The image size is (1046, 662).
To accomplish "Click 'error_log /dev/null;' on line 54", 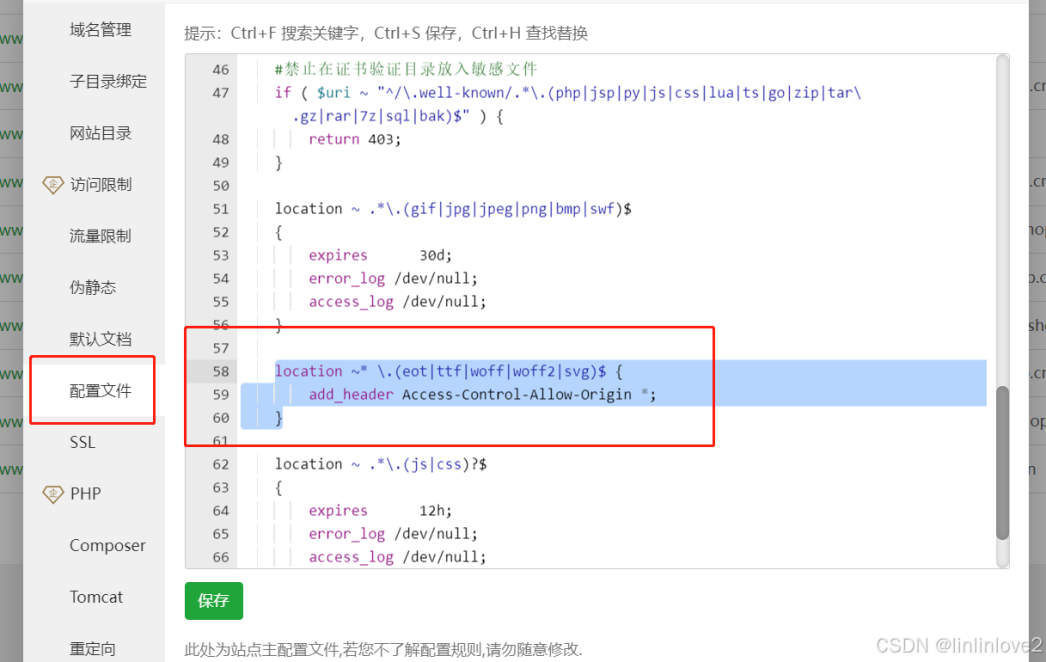I will point(393,279).
